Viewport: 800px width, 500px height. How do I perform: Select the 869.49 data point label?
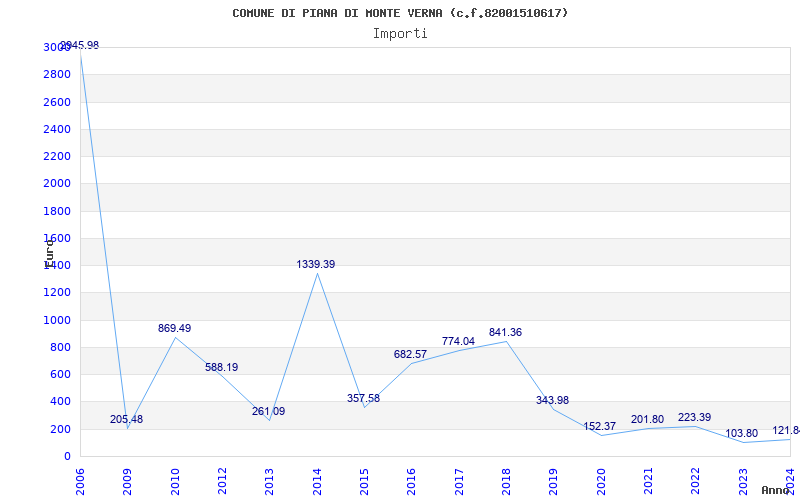tap(174, 328)
